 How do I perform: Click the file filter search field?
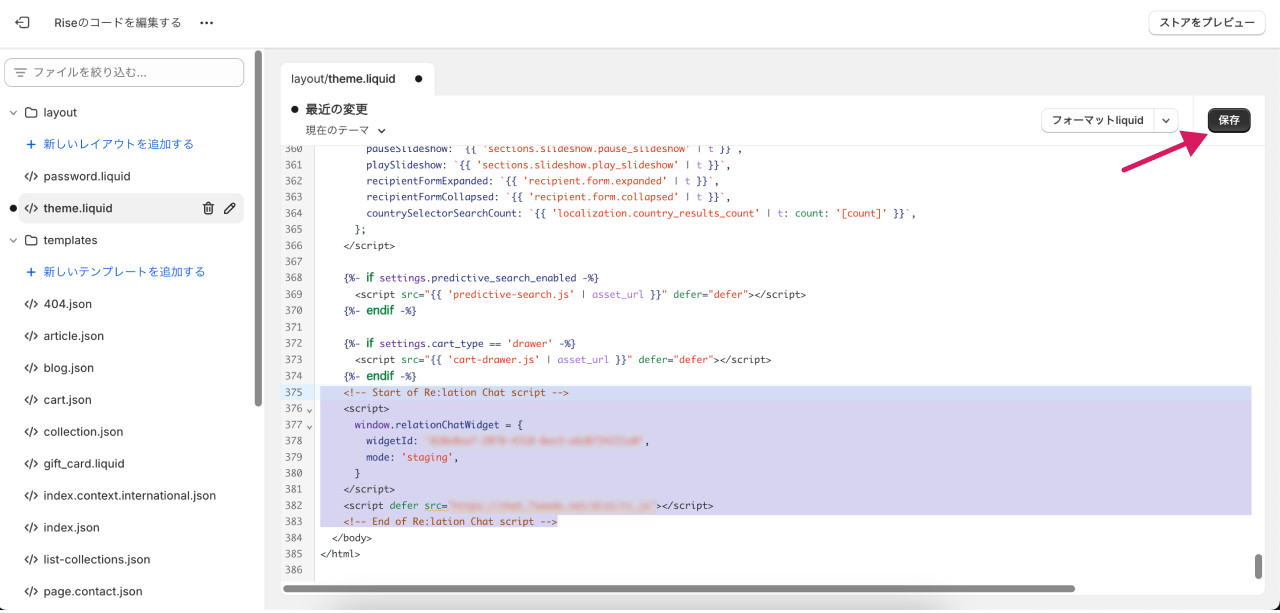point(124,72)
